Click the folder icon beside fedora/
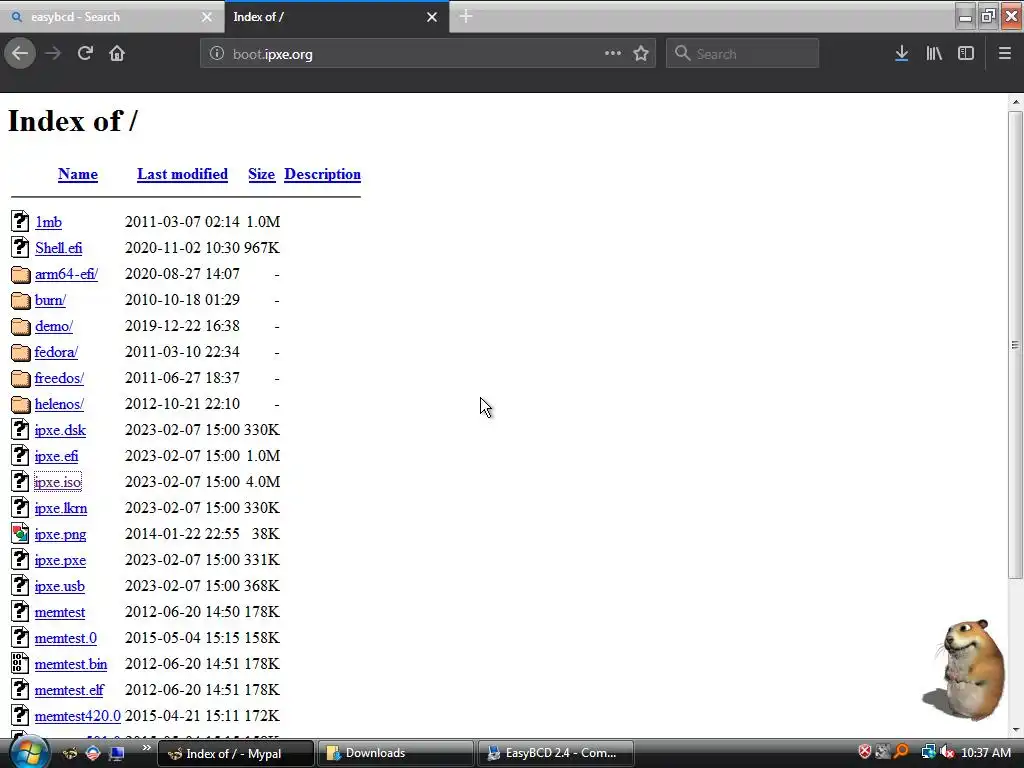1024x768 pixels. click(20, 352)
